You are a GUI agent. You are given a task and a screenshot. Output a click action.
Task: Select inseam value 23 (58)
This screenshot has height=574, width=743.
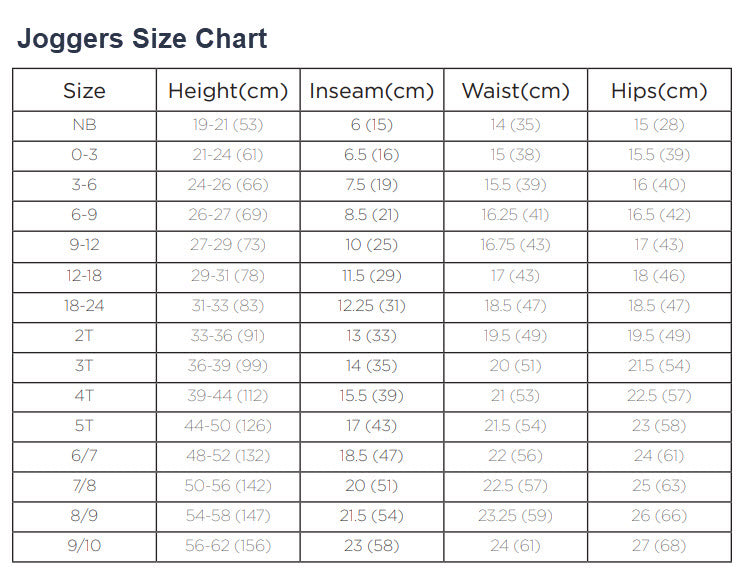(372, 546)
